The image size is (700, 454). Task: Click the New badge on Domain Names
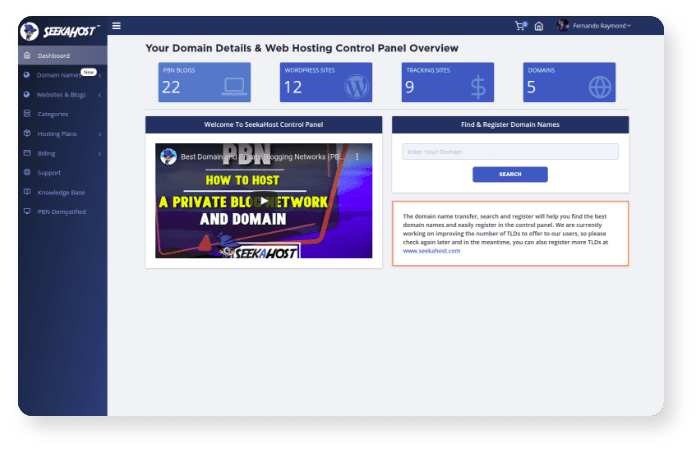88,72
